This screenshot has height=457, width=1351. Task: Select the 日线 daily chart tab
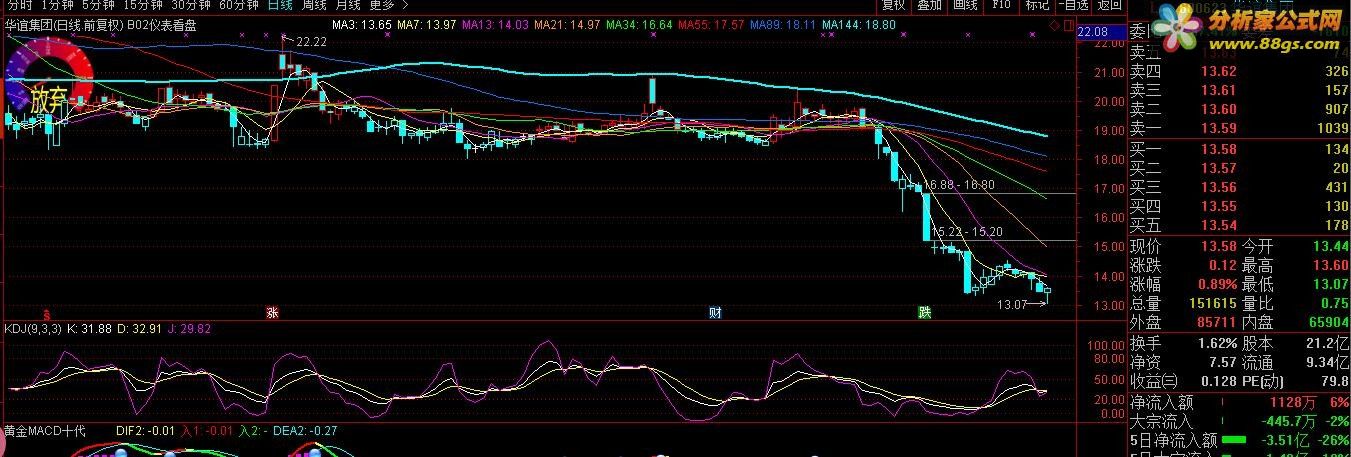(x=279, y=5)
